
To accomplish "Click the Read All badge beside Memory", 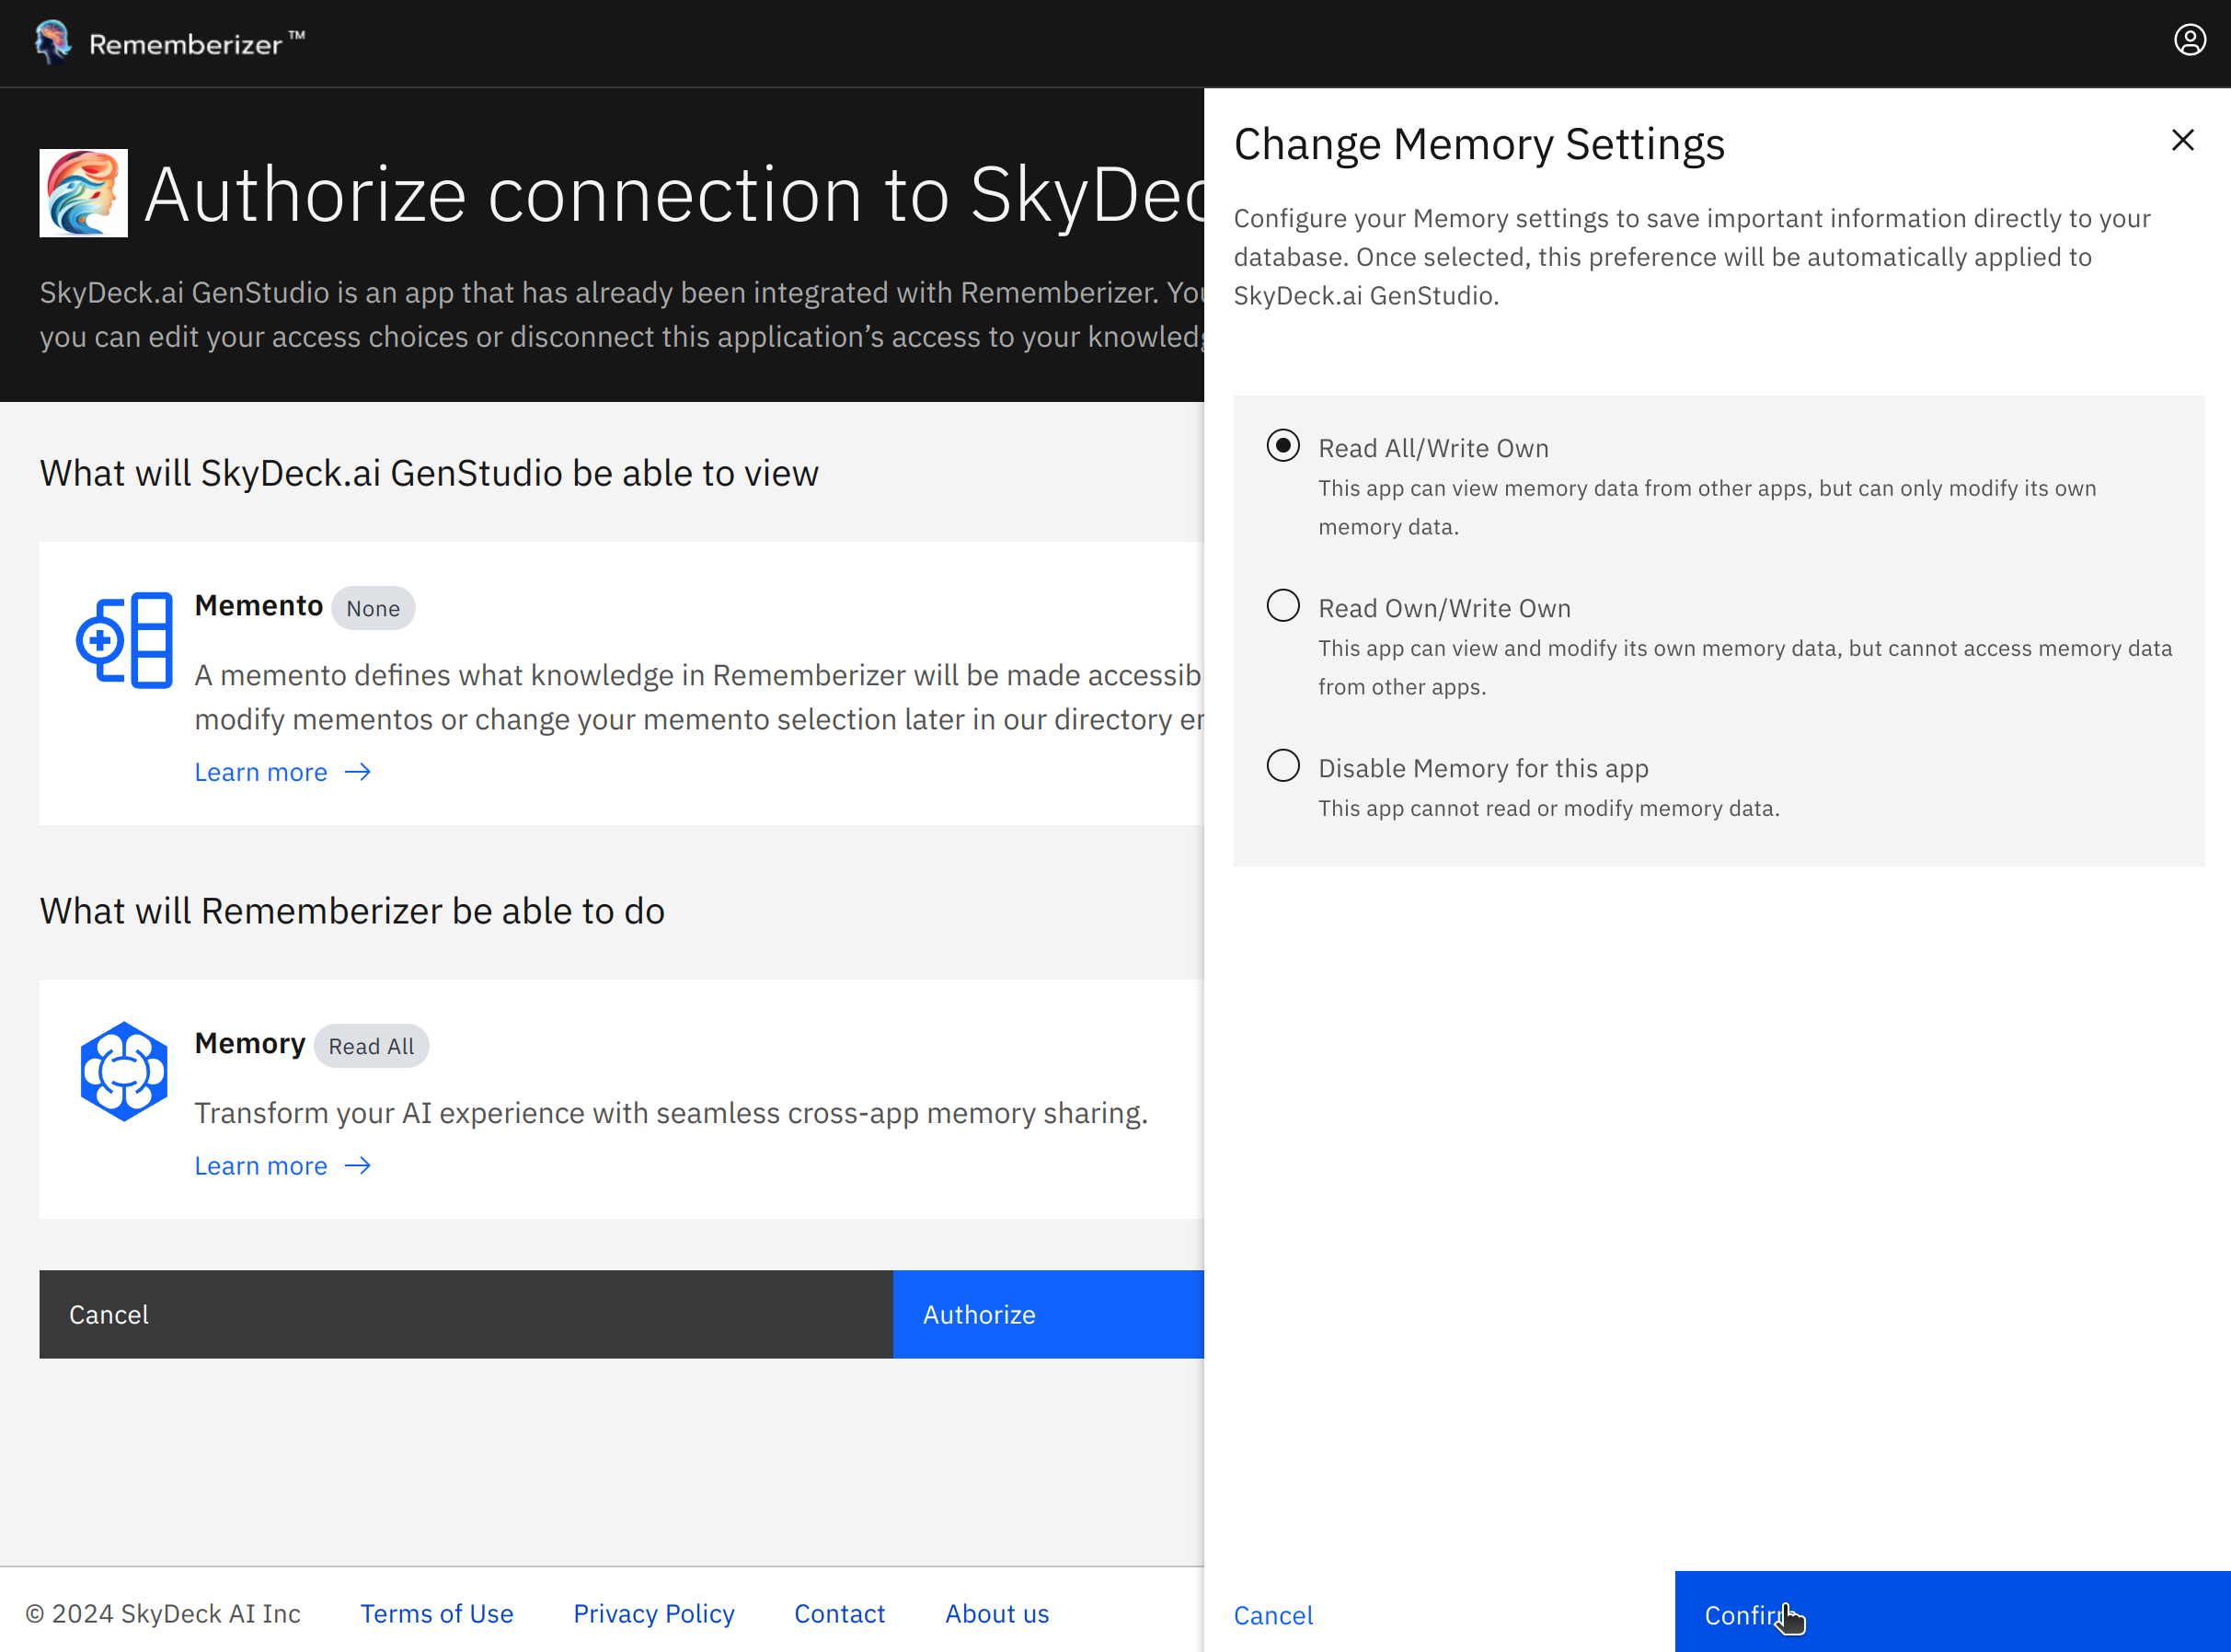I will point(371,1046).
